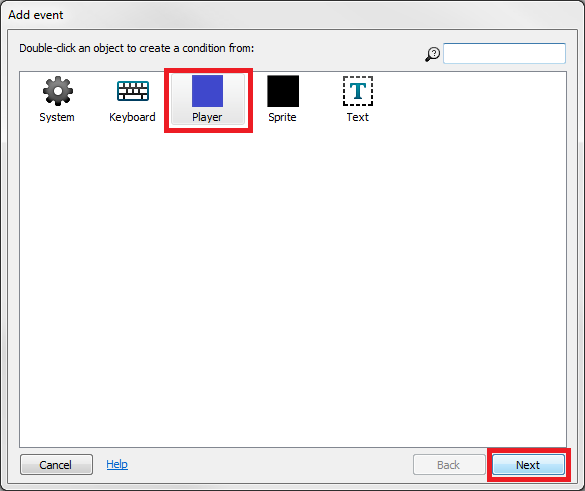Select the black Sprite object square
Viewport: 585px width, 491px height.
pyautogui.click(x=283, y=91)
